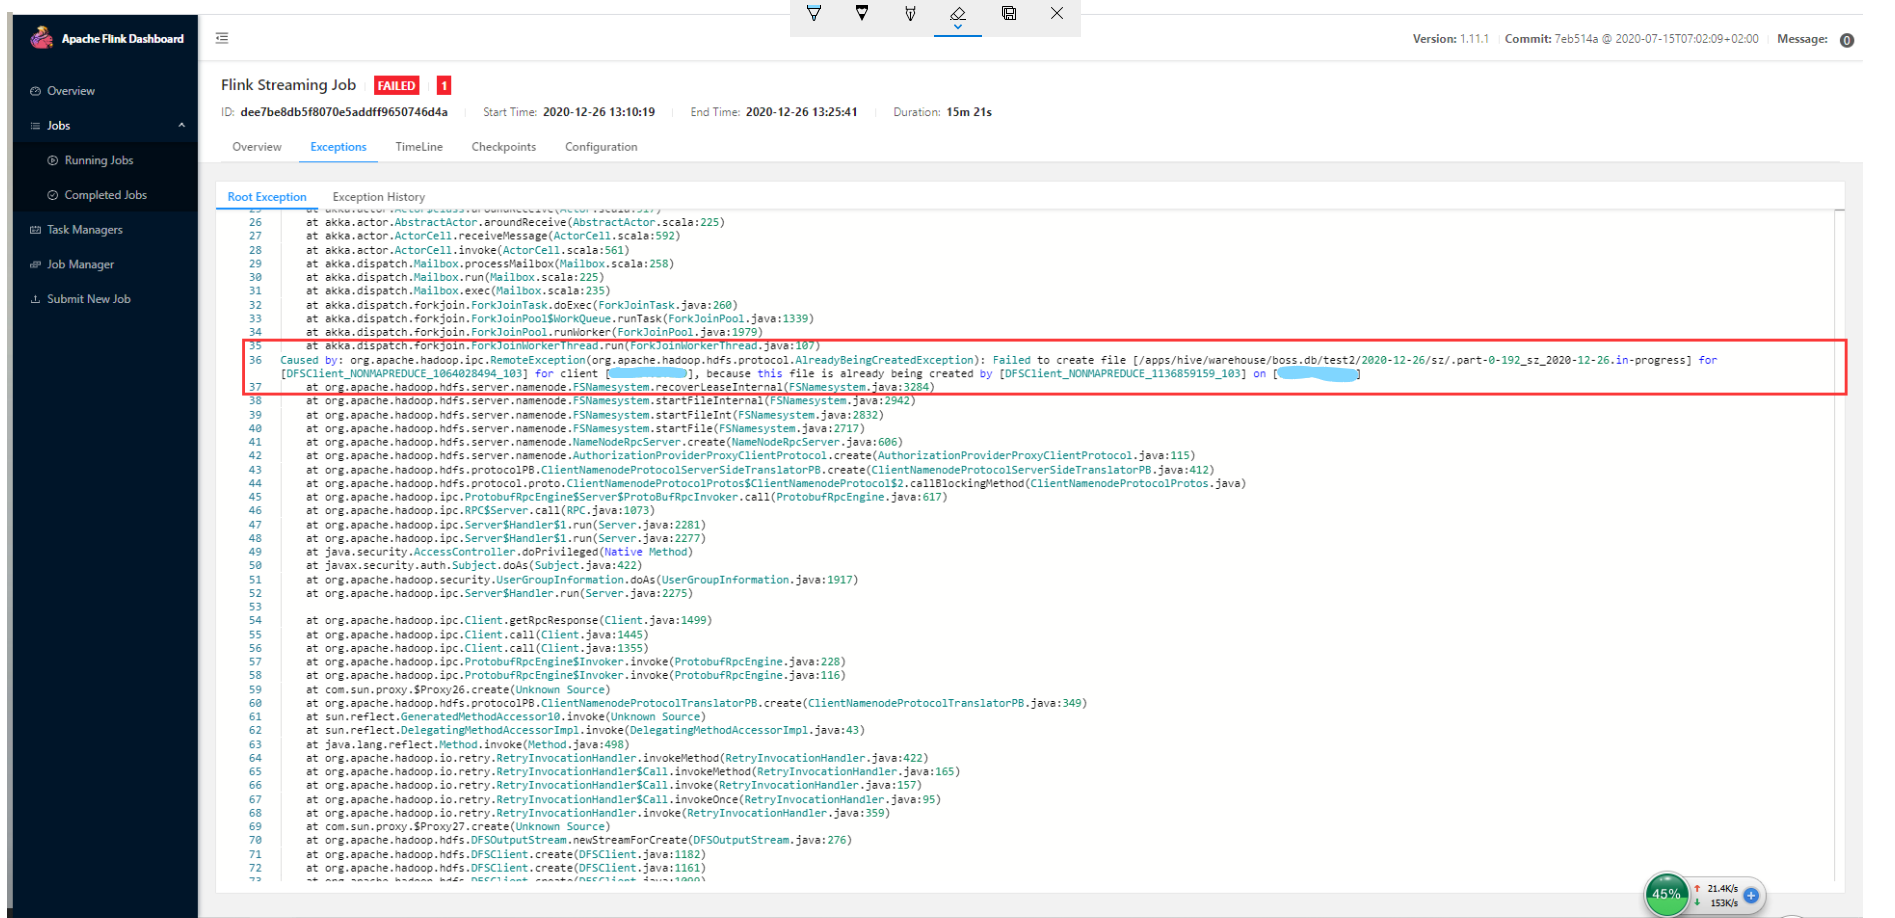
Task: Click line 49 AccessController.doPrivileged stack frame
Action: tap(499, 552)
